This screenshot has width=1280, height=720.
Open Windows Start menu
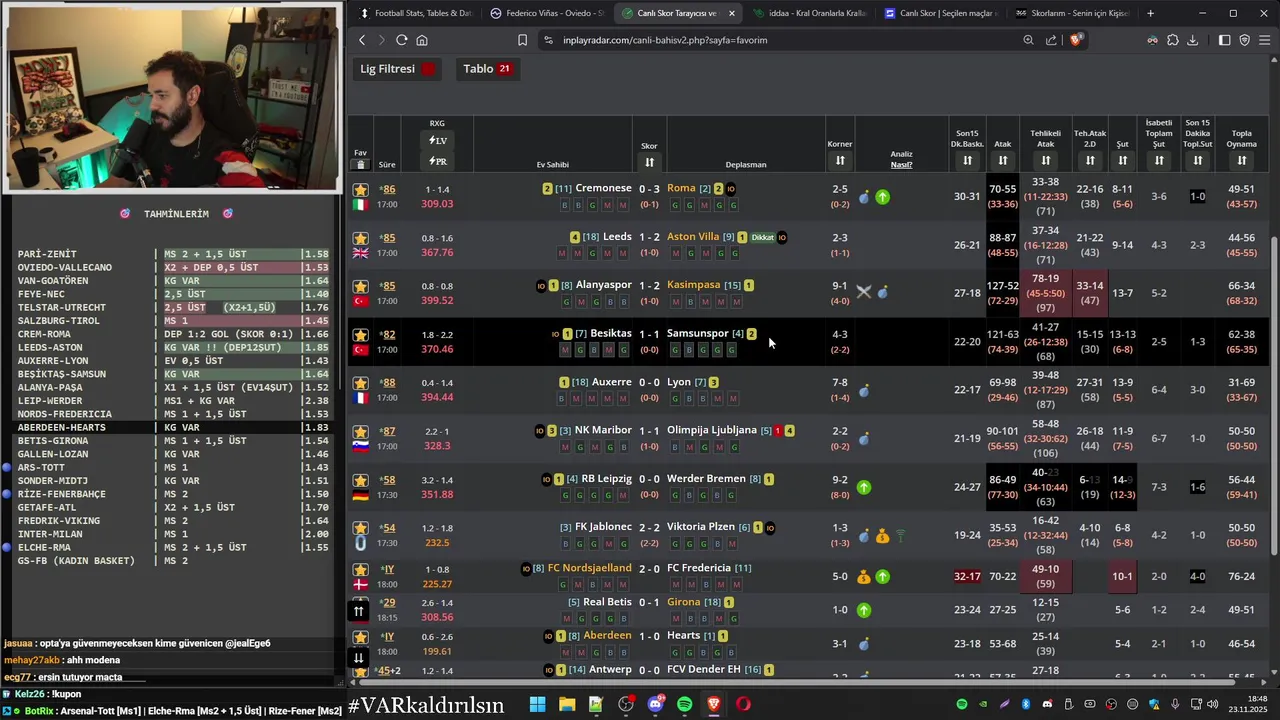[x=537, y=704]
